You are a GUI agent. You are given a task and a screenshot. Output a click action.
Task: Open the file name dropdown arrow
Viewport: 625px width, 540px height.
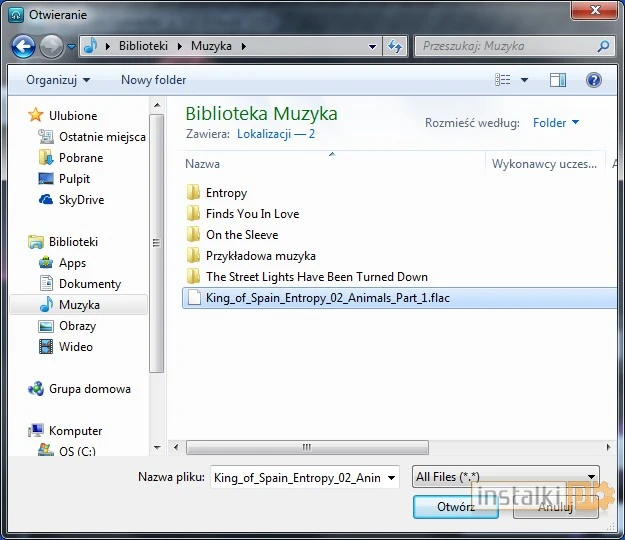pyautogui.click(x=390, y=478)
